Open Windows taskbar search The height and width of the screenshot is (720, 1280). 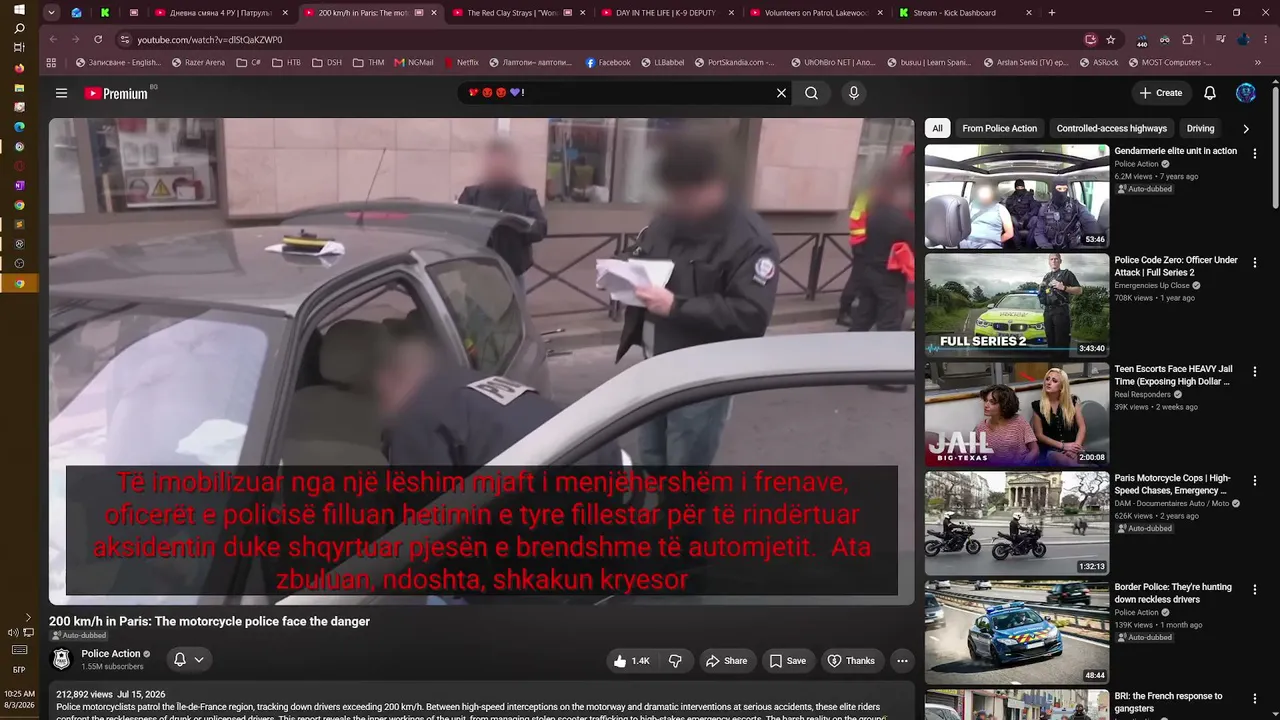coord(19,29)
